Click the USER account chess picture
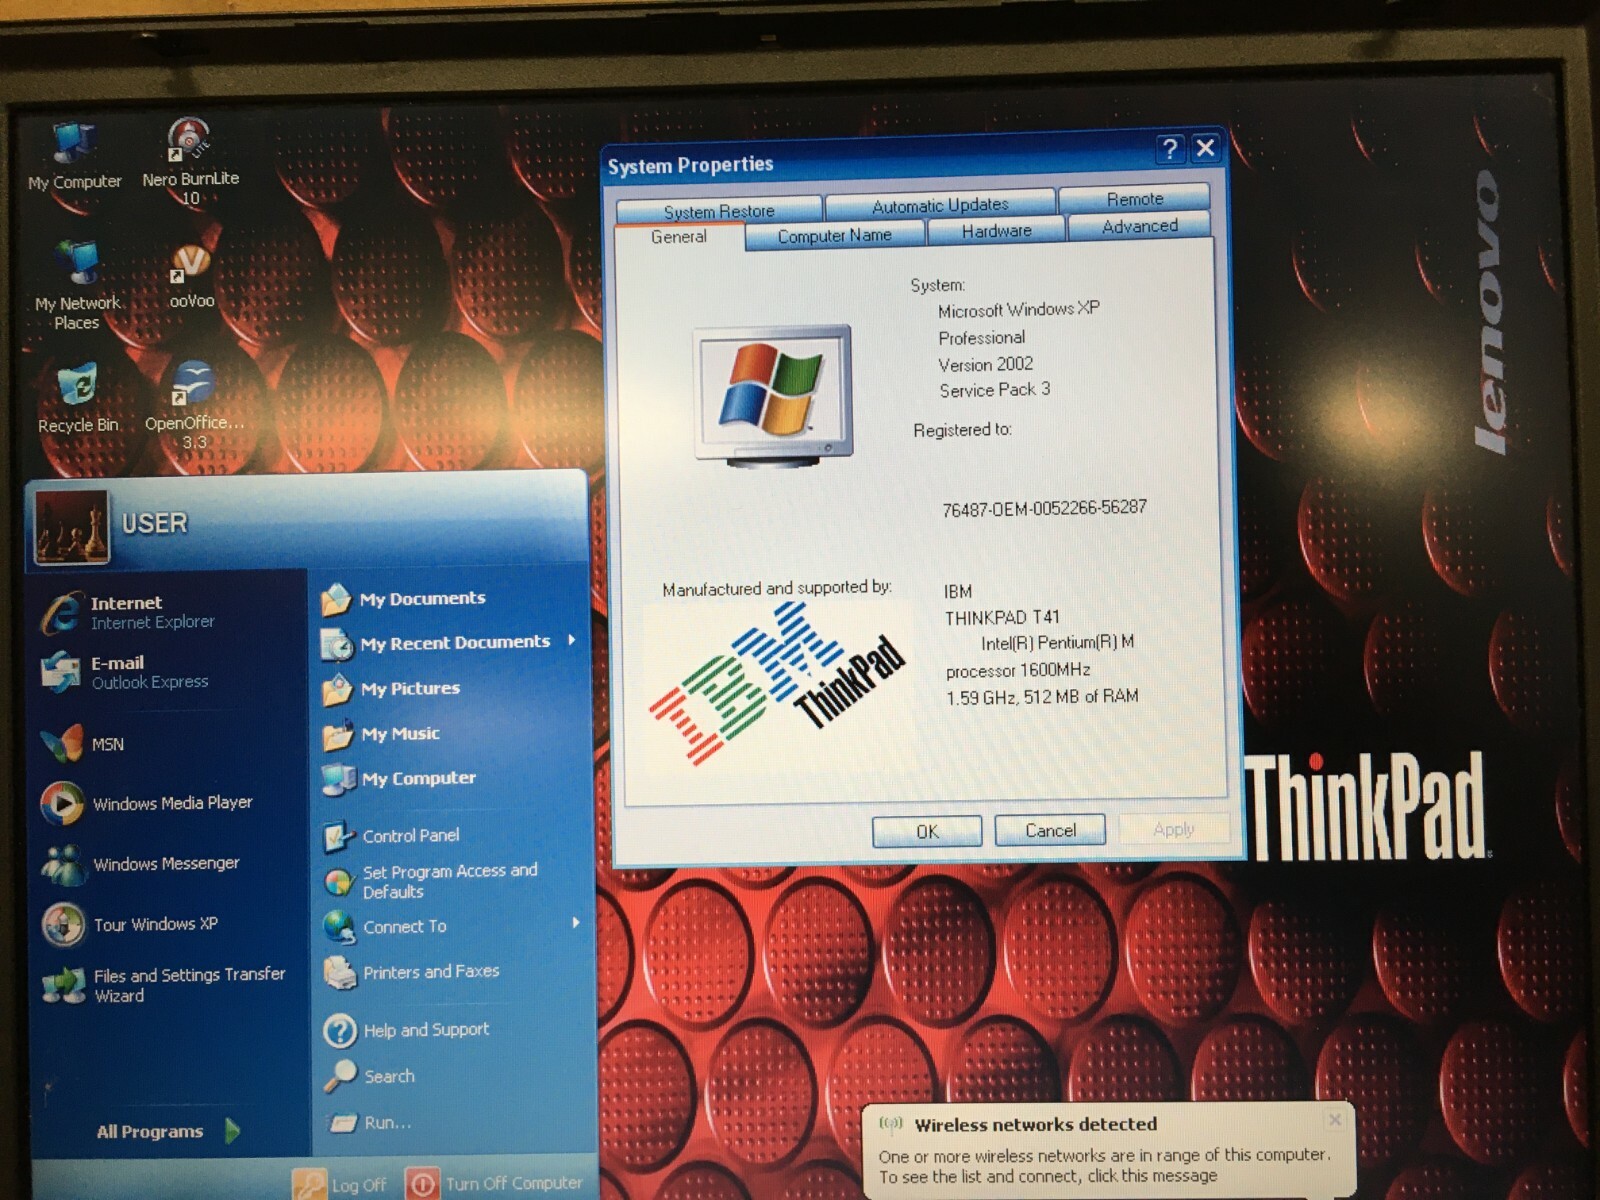Screen dimensions: 1600x1200 [x=71, y=527]
